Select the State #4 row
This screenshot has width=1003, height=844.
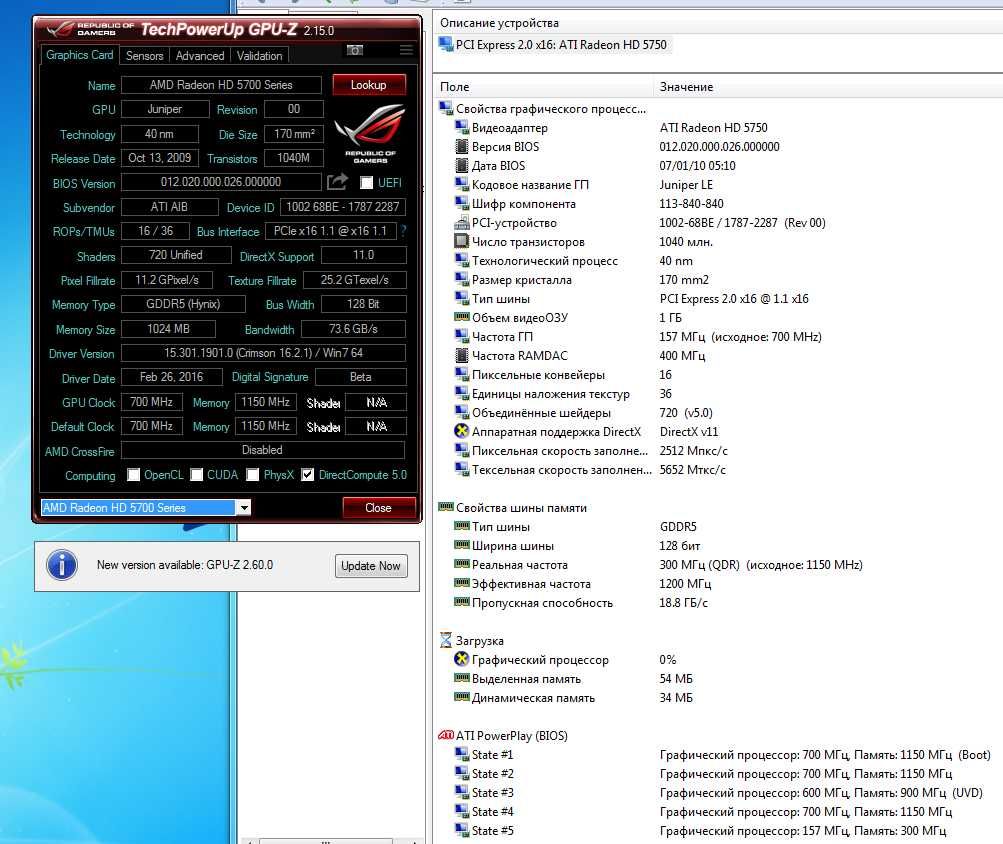coord(704,811)
